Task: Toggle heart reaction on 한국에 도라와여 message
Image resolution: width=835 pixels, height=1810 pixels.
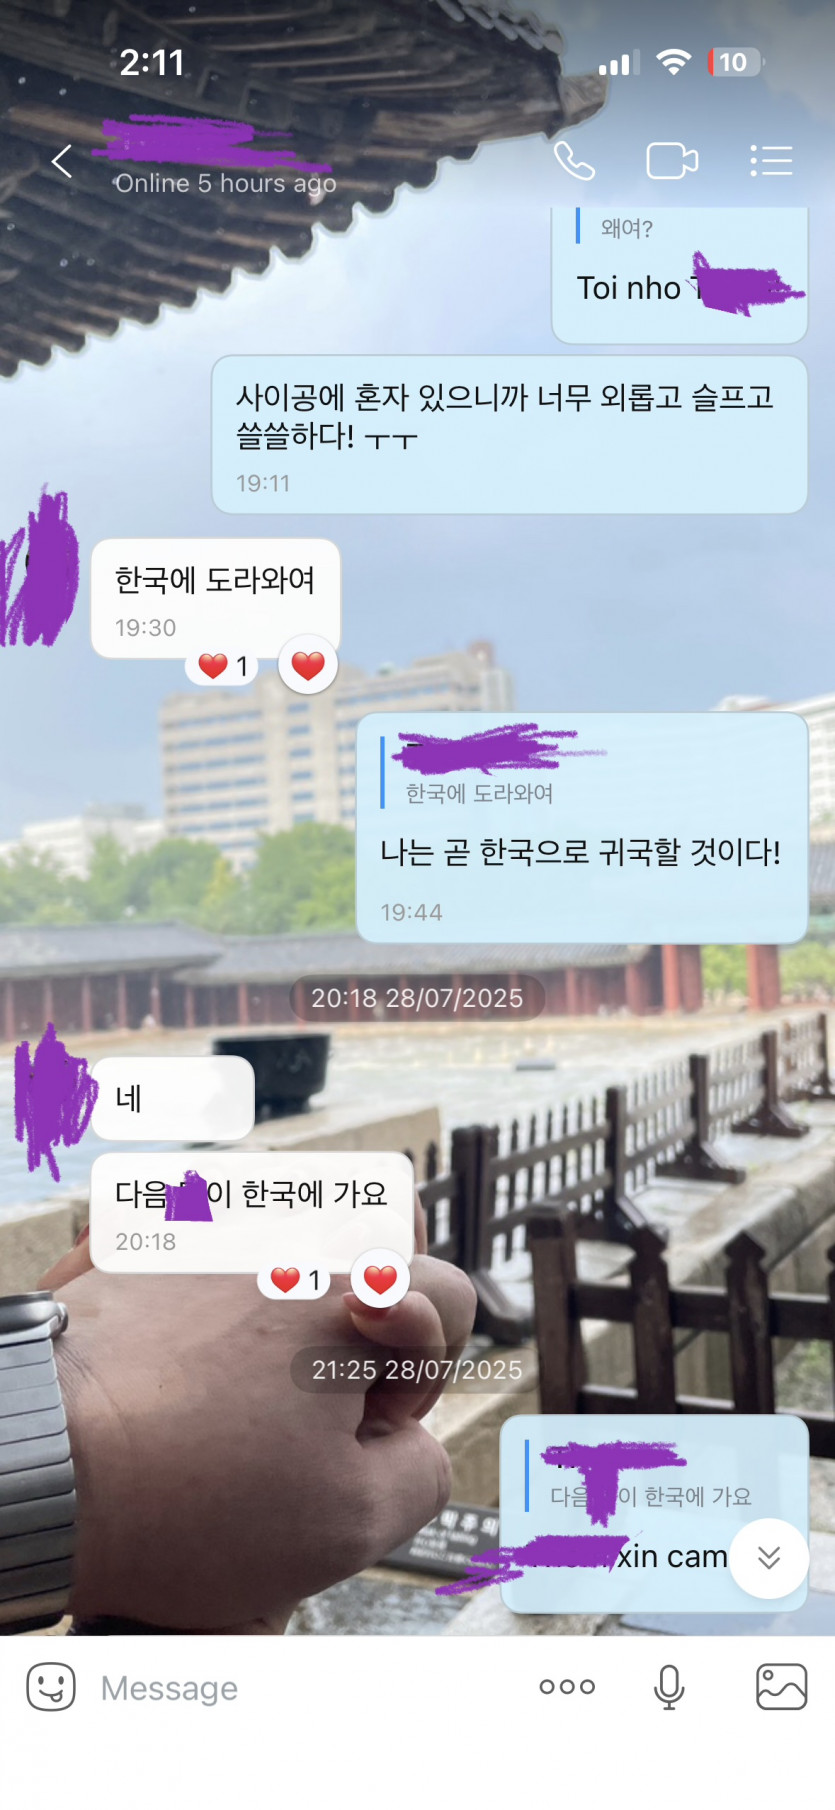Action: [x=308, y=665]
